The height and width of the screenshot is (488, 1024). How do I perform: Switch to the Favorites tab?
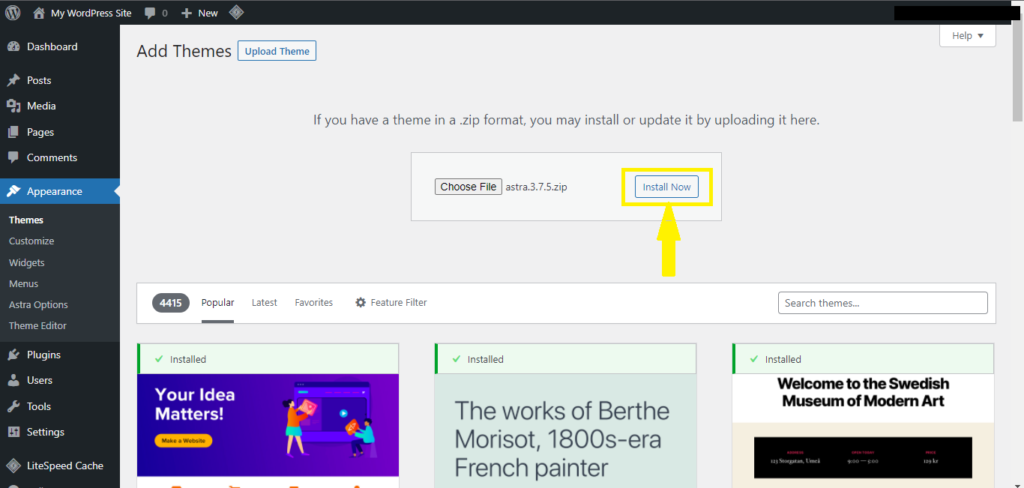tap(313, 302)
